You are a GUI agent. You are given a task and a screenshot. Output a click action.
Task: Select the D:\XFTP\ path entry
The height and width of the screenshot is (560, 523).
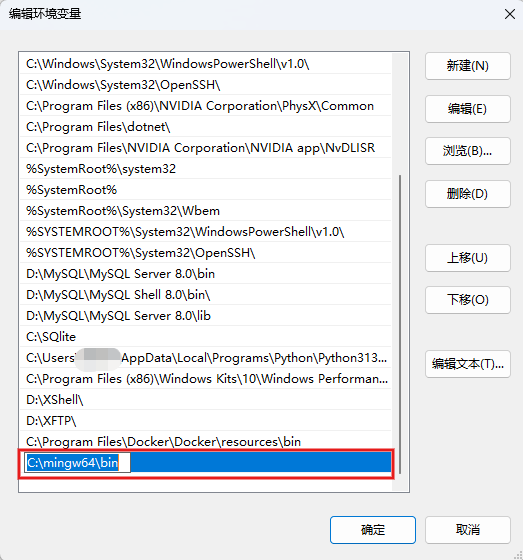[x=206, y=421]
